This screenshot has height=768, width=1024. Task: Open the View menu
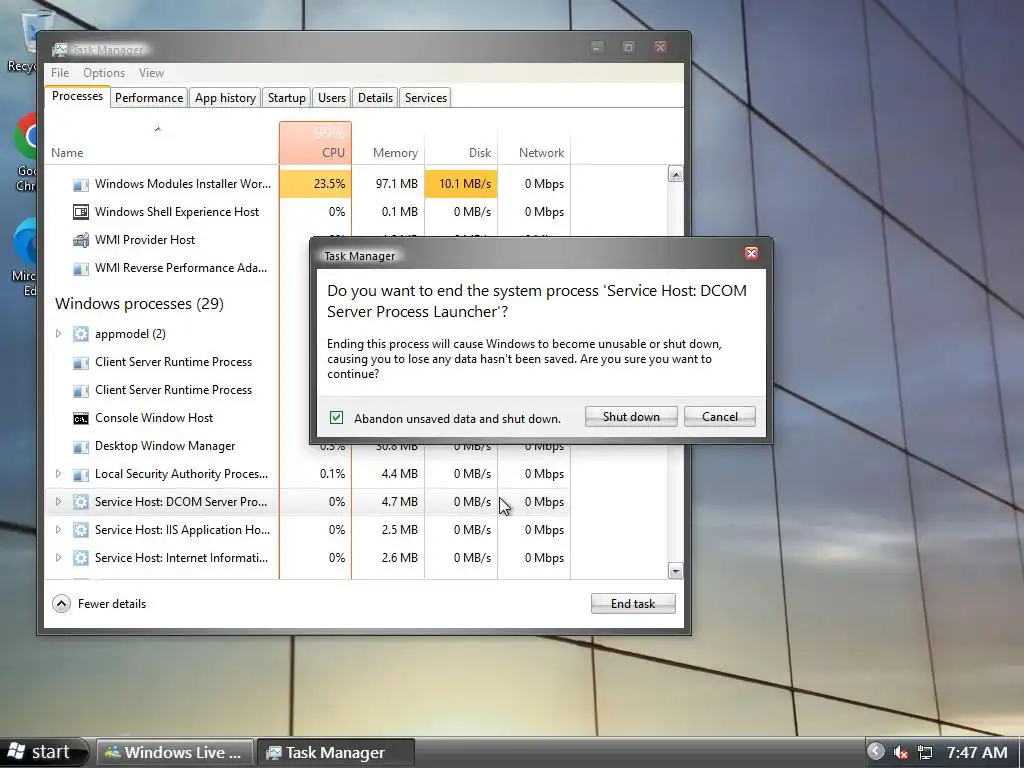[x=151, y=73]
